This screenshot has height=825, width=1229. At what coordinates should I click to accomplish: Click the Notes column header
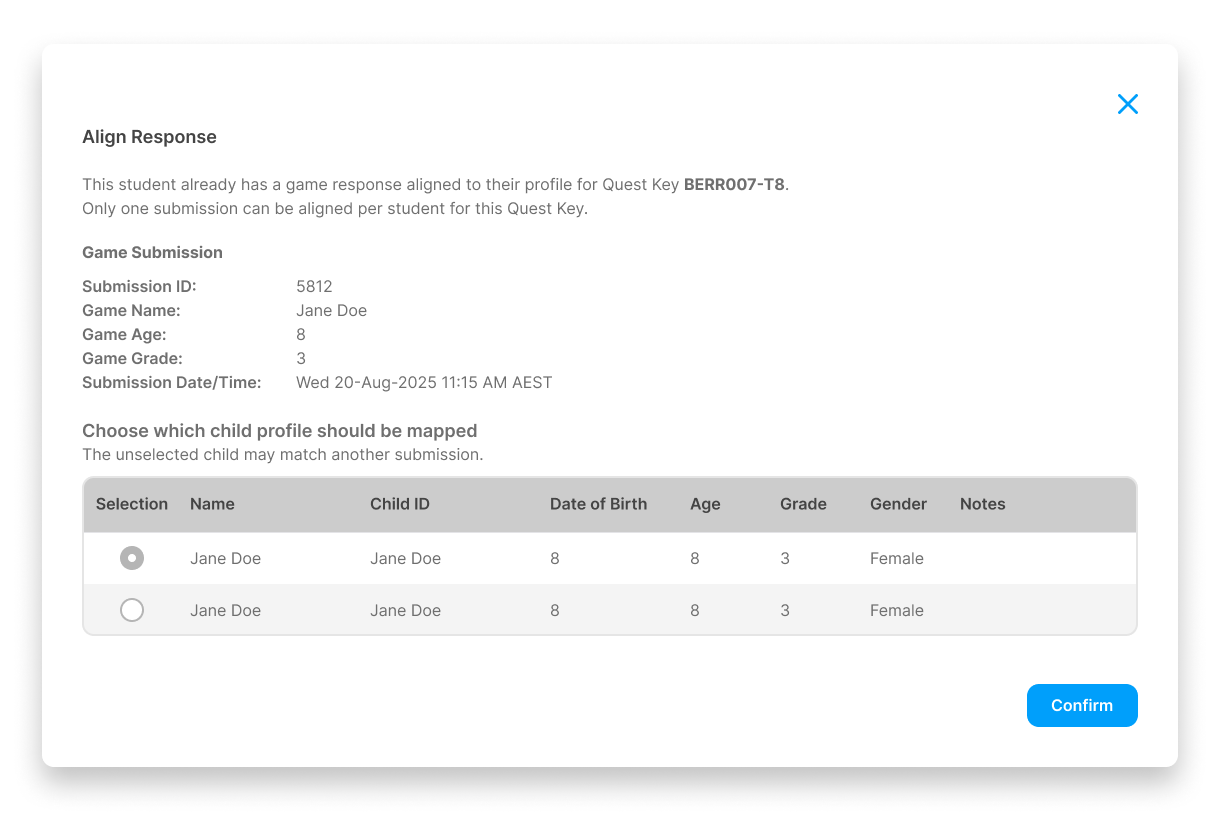pyautogui.click(x=982, y=504)
